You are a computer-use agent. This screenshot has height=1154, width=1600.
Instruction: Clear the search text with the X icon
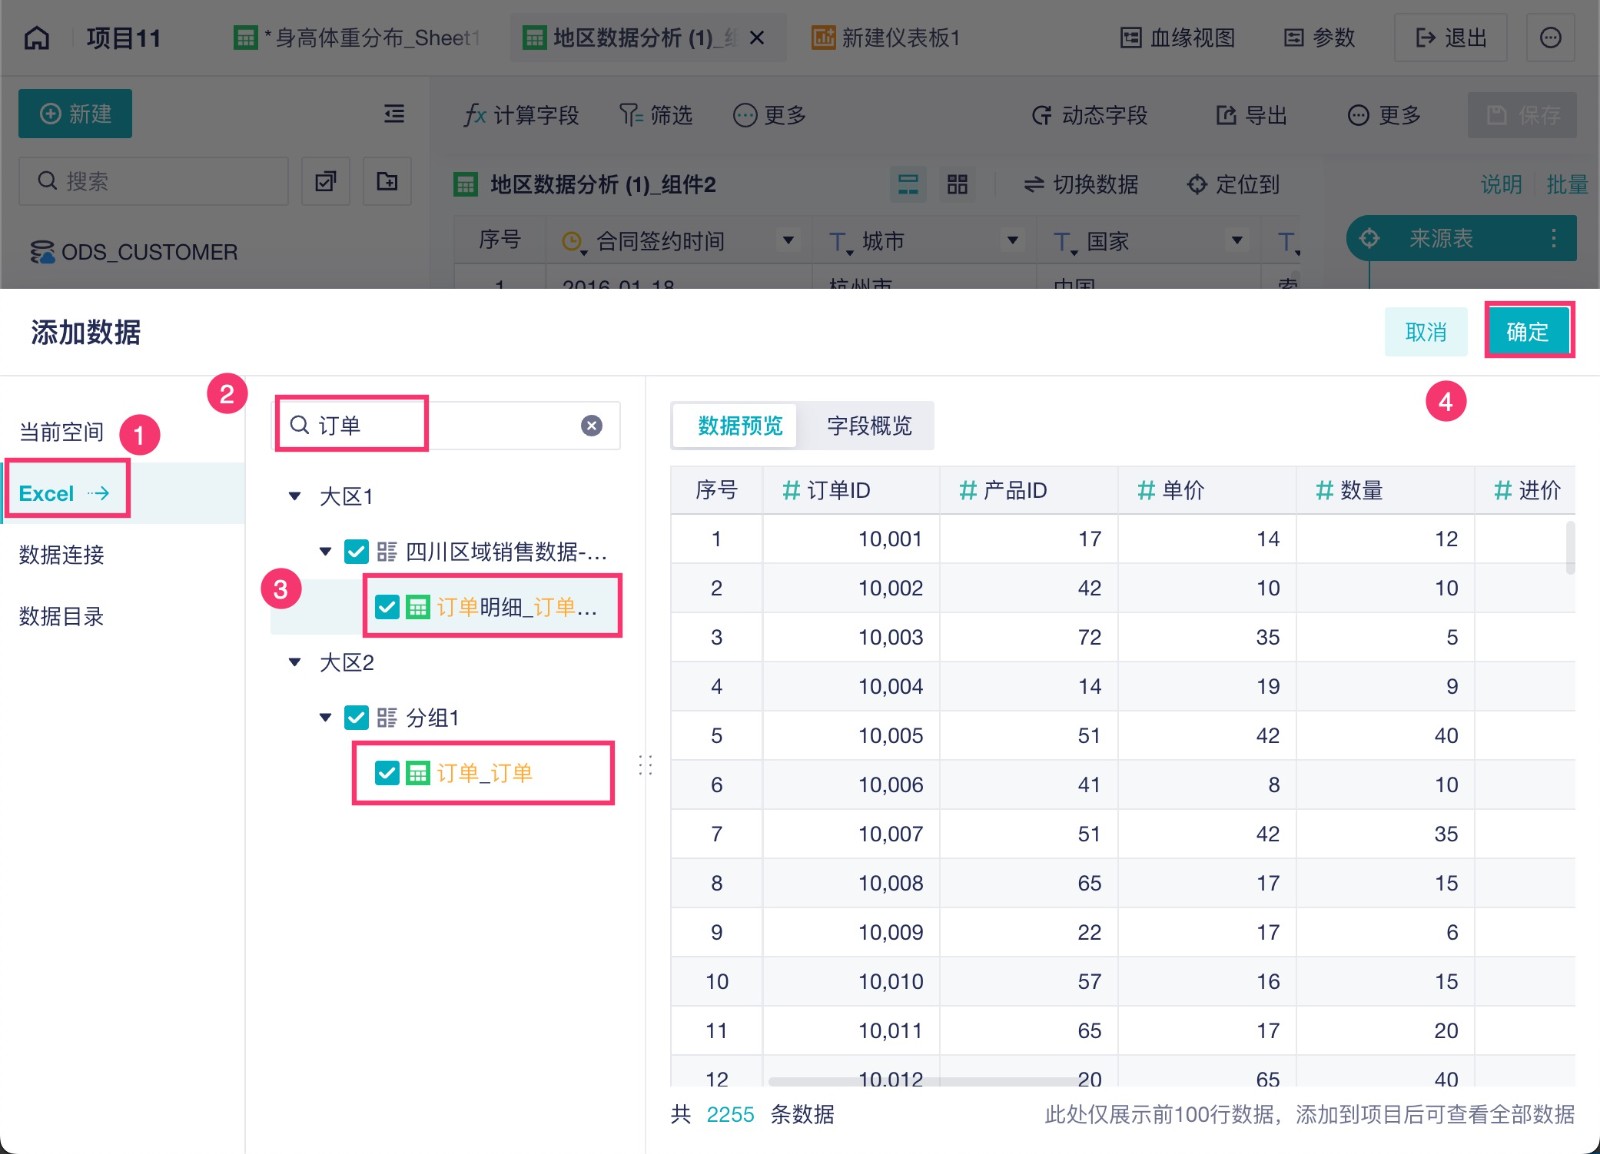coord(592,426)
